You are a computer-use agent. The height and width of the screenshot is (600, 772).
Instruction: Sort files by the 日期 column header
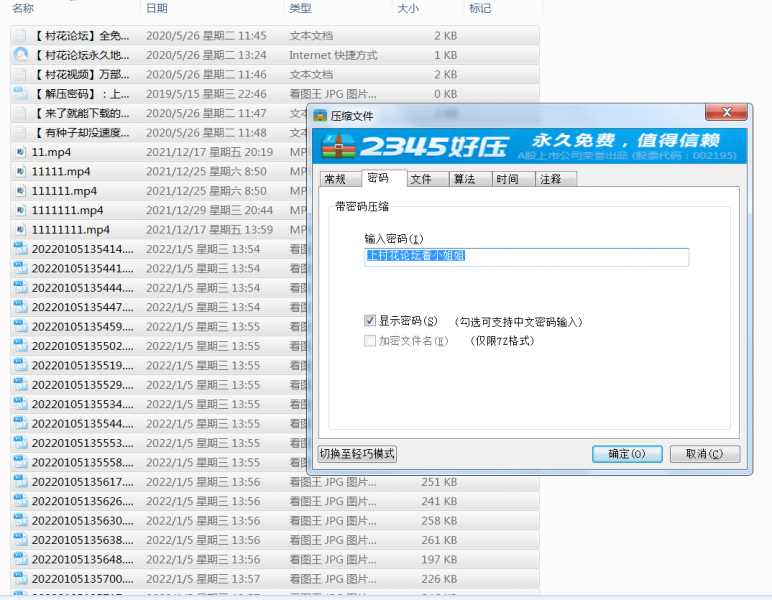coord(157,8)
